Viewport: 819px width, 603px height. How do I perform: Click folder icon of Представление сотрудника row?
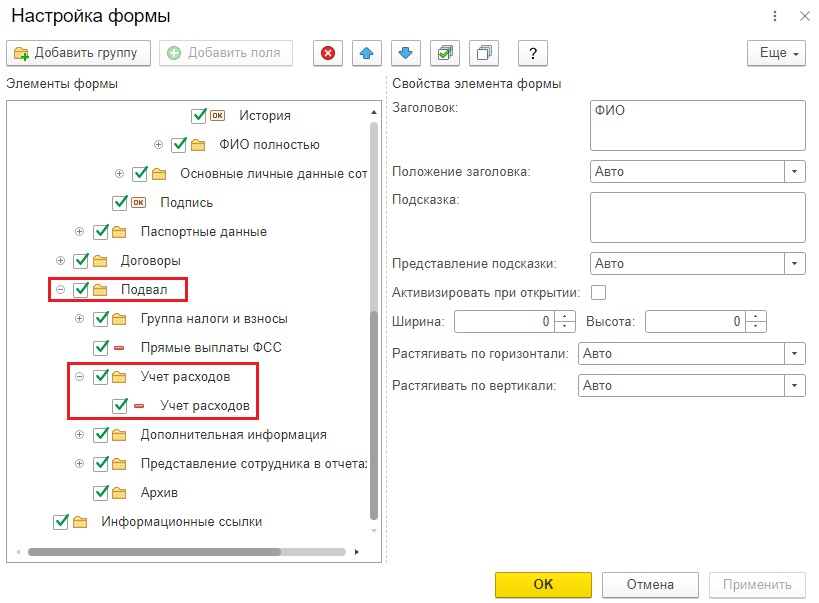[x=119, y=463]
